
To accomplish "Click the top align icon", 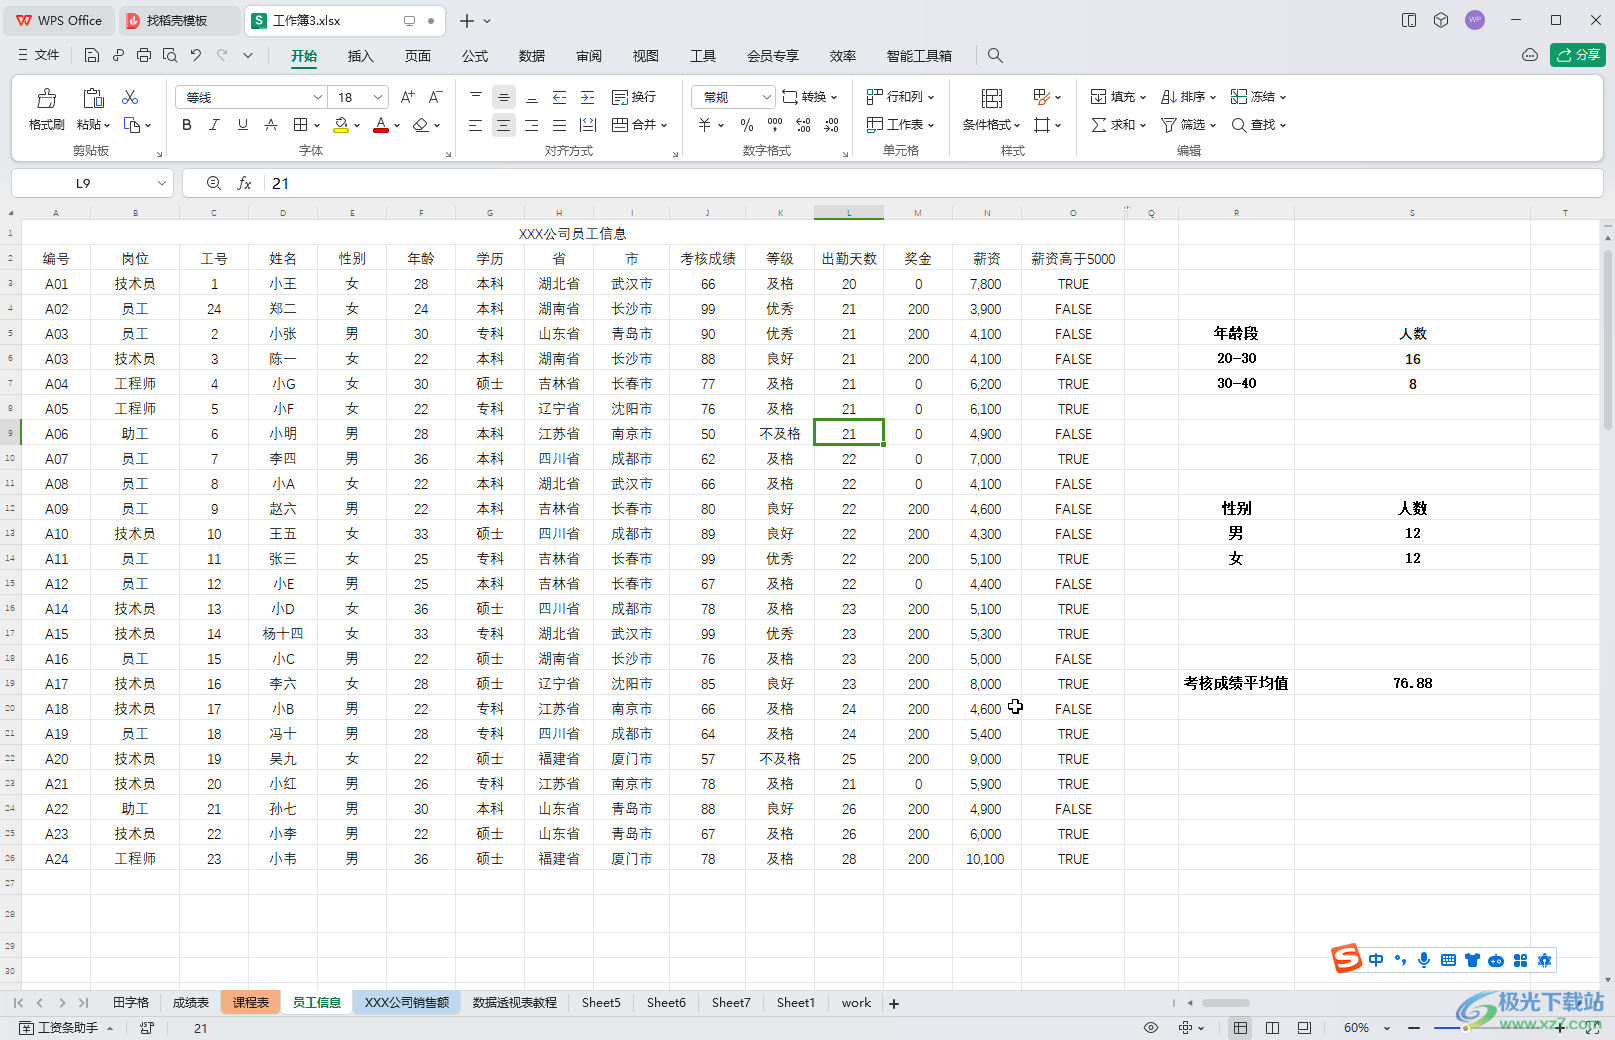I will click(x=476, y=97).
